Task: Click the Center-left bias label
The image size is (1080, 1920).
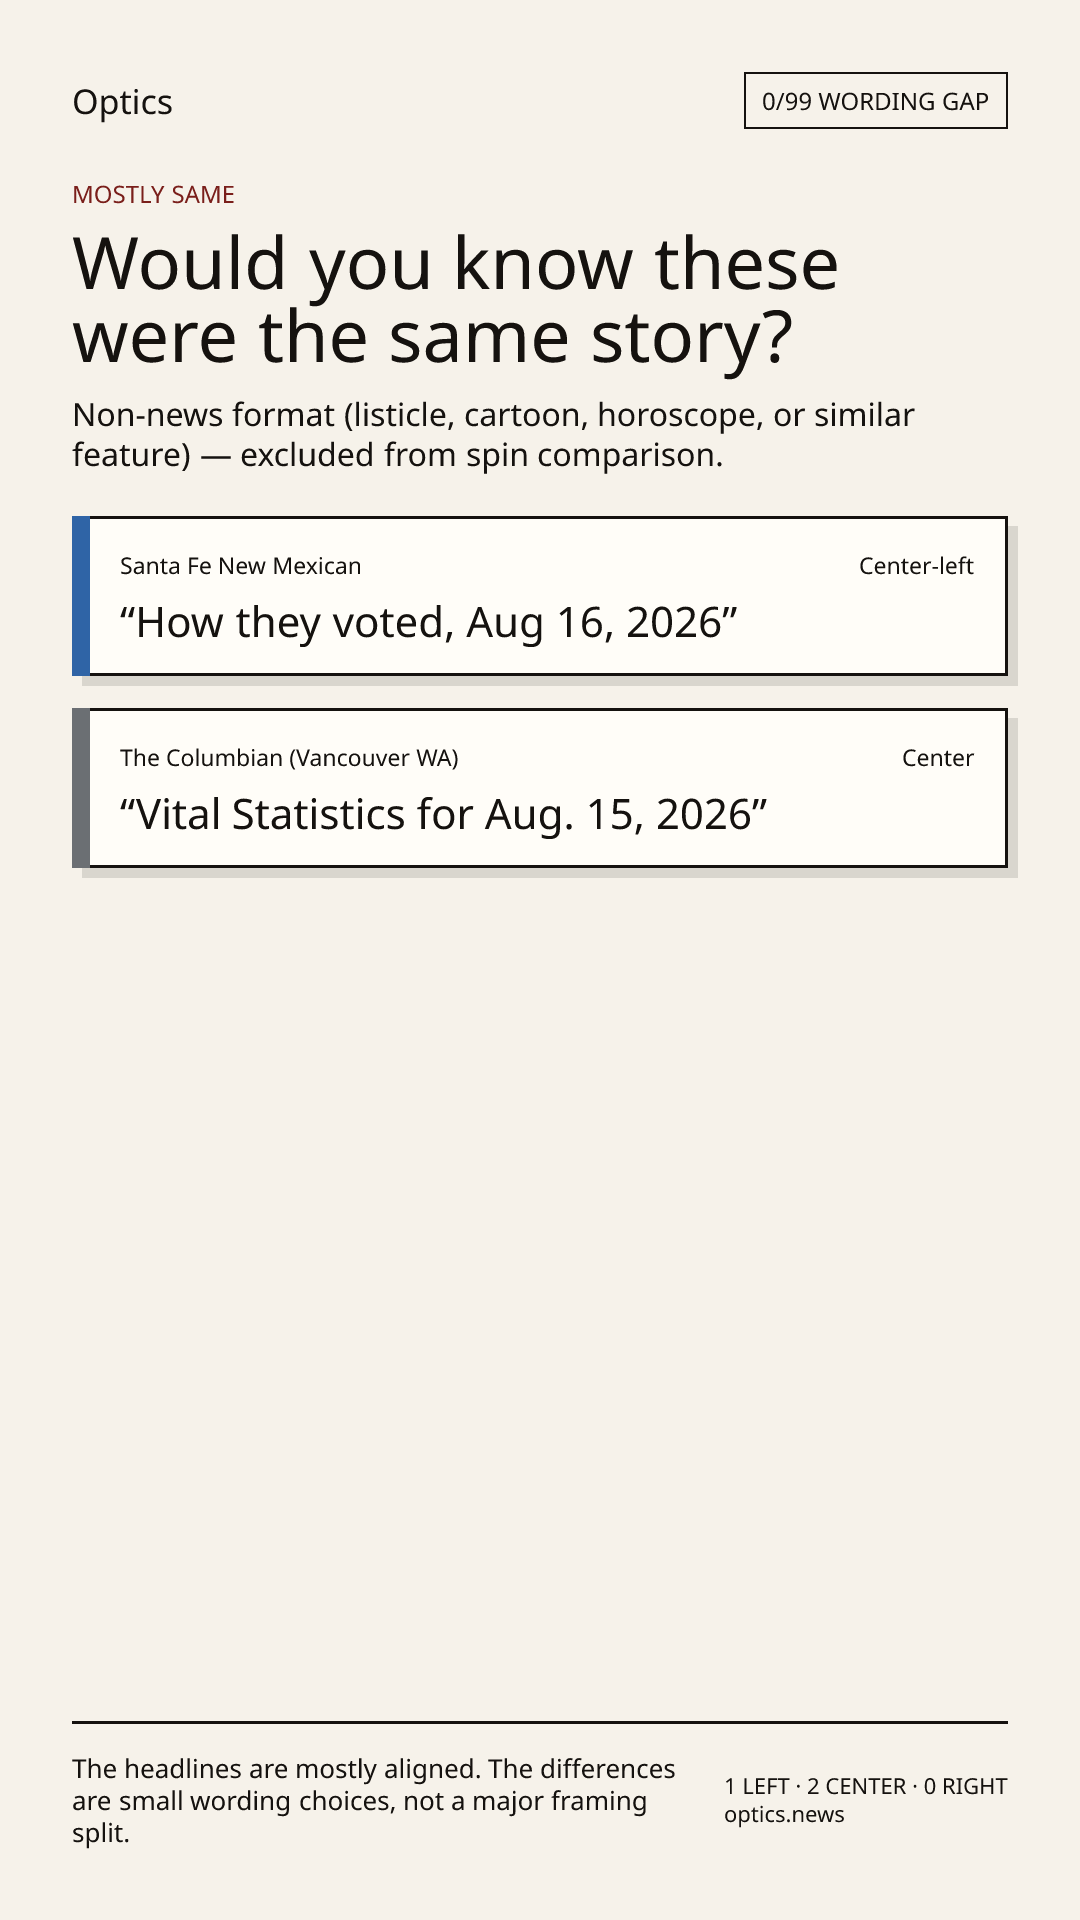Action: tap(916, 566)
